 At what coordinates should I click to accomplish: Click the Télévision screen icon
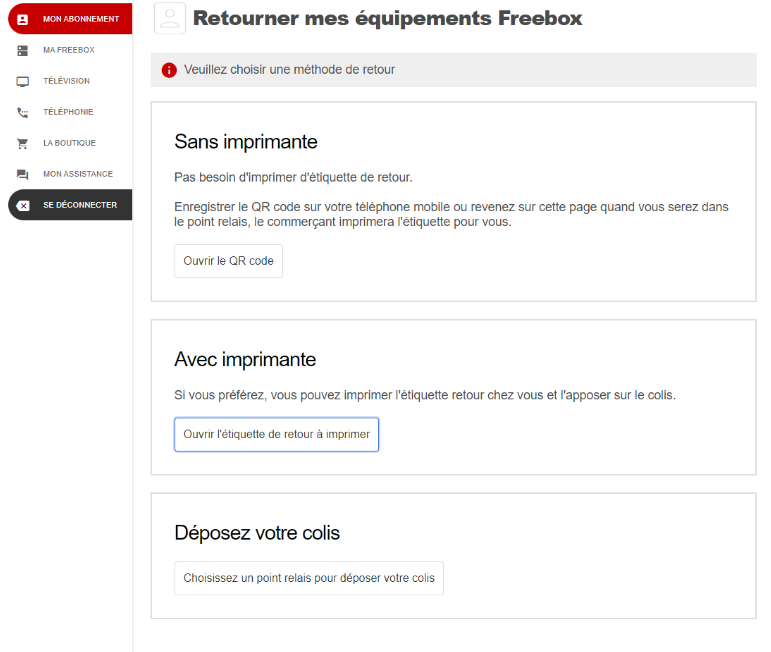(23, 81)
